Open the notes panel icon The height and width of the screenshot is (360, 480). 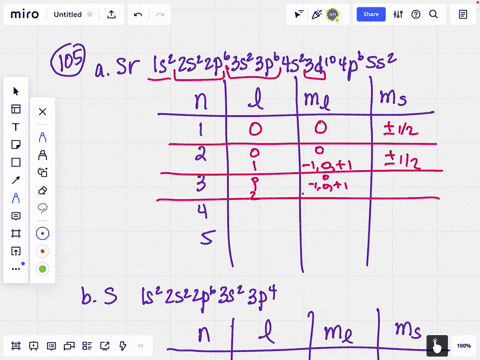pos(463,14)
